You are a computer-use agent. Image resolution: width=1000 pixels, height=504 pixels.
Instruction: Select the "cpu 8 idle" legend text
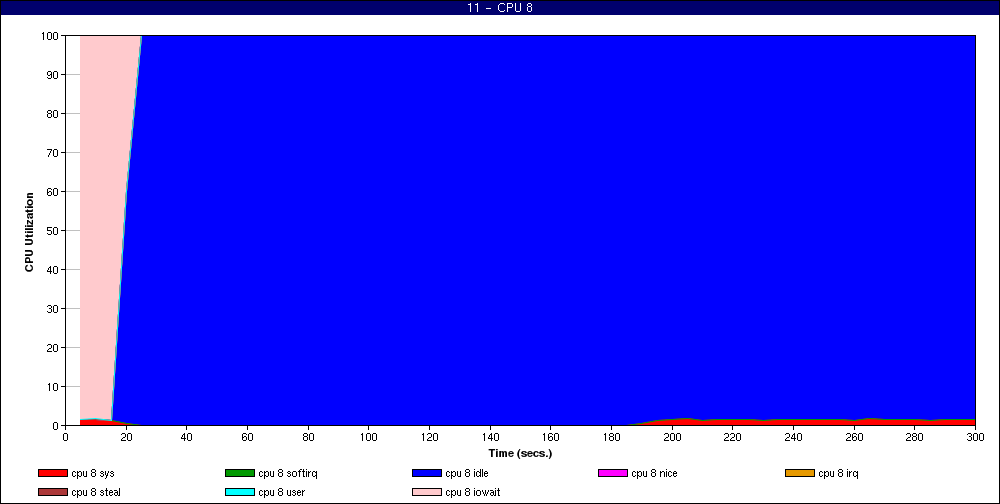pyautogui.click(x=470, y=473)
